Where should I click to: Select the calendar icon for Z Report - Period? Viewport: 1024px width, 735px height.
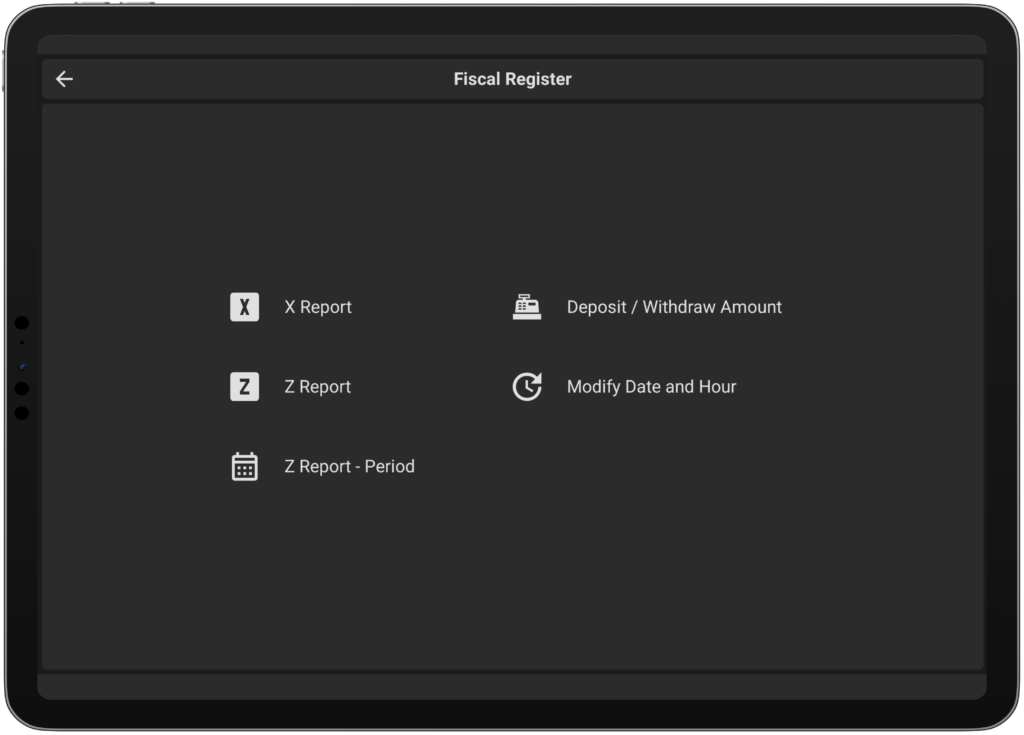coord(244,467)
